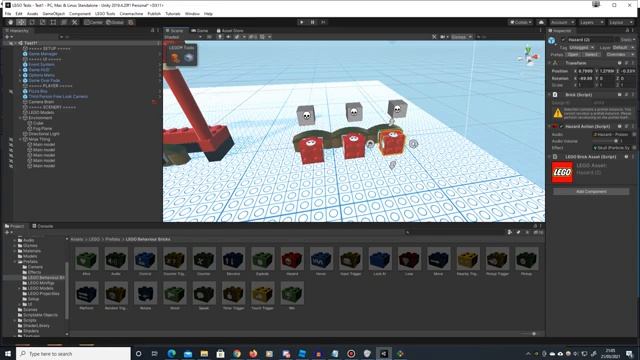Select the Move tool in toolbar

pos(21,22)
